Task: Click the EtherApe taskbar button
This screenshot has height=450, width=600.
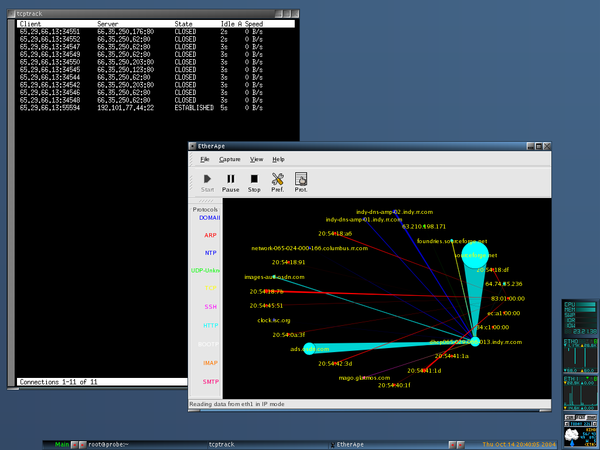Action: pyautogui.click(x=350, y=444)
